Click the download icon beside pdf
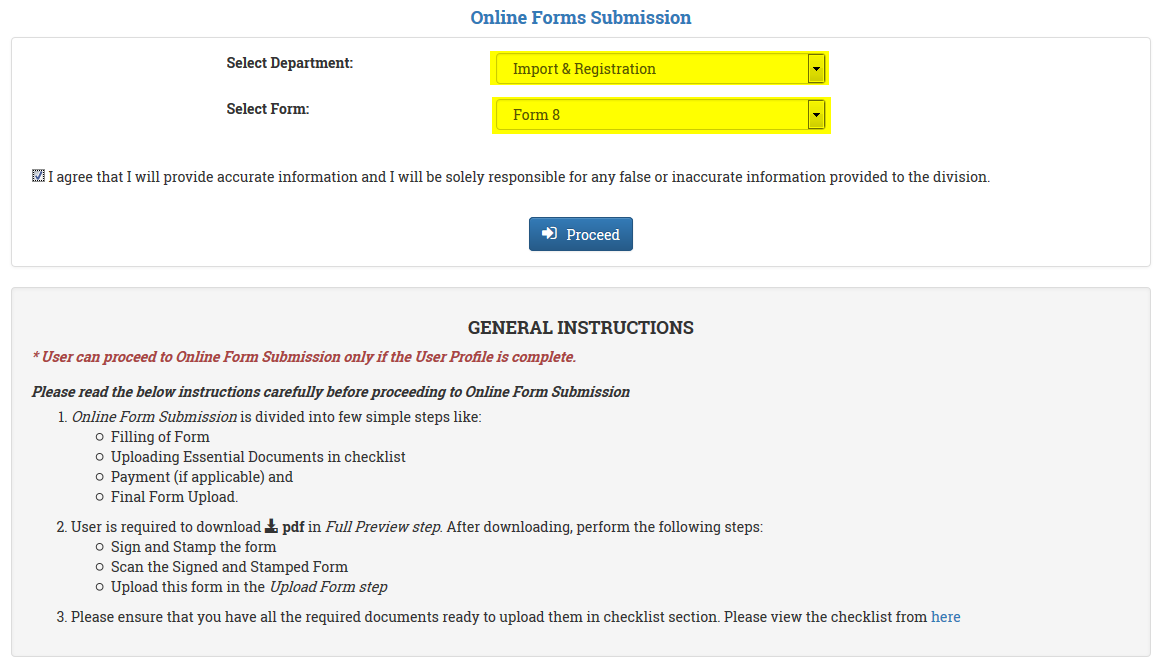 click(x=271, y=526)
